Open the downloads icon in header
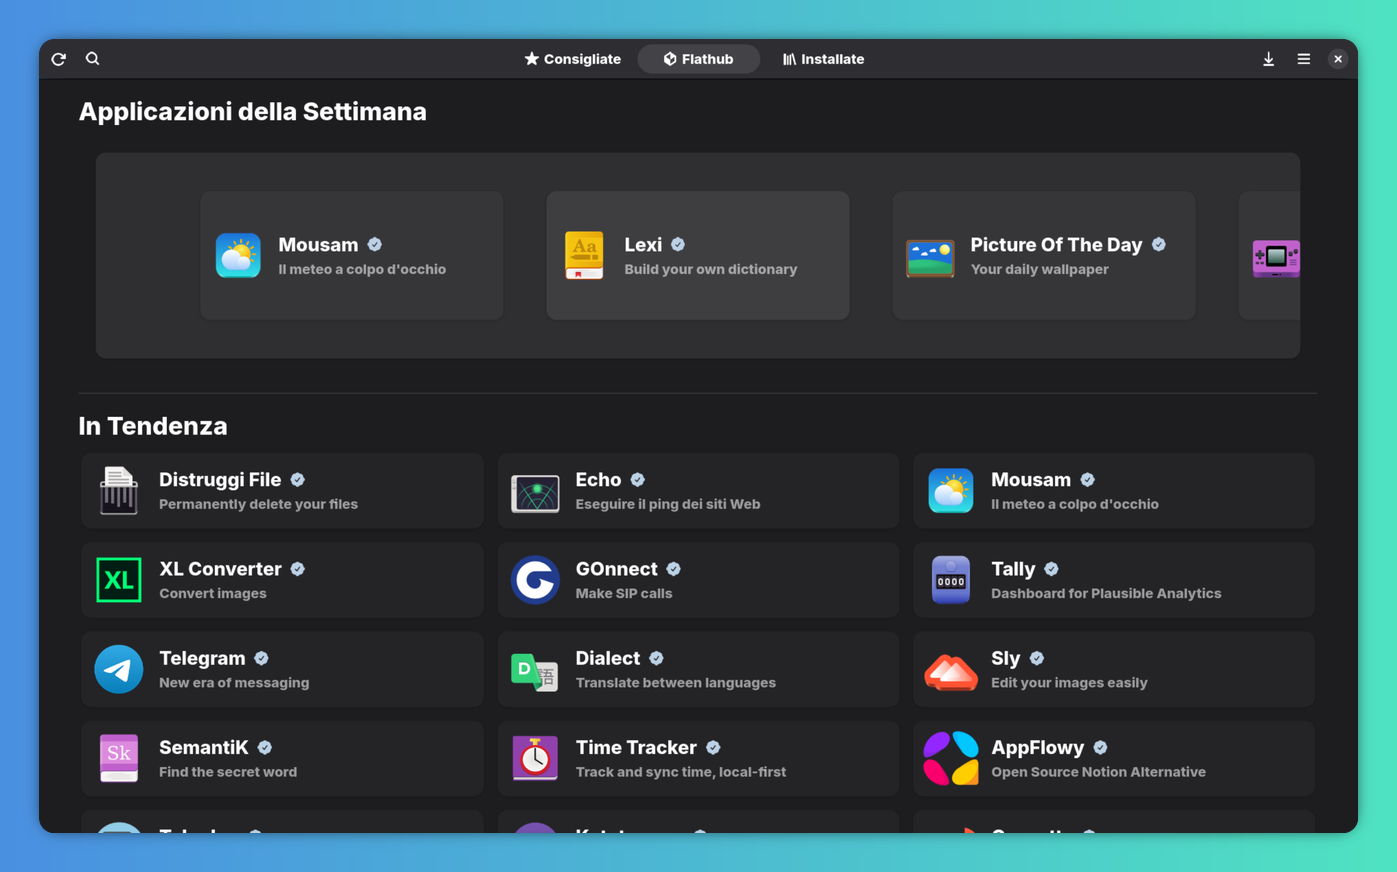The width and height of the screenshot is (1397, 872). point(1268,59)
